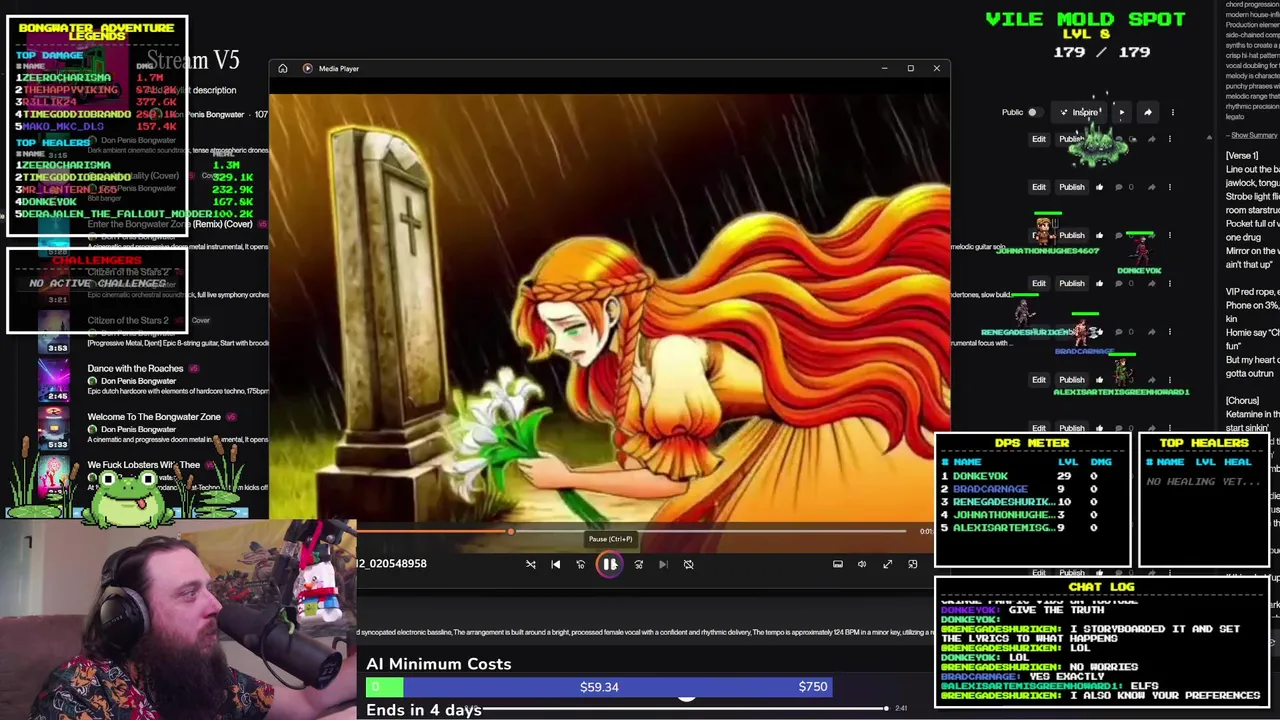Click Media Player home icon in title bar
The image size is (1280, 720).
pos(283,69)
